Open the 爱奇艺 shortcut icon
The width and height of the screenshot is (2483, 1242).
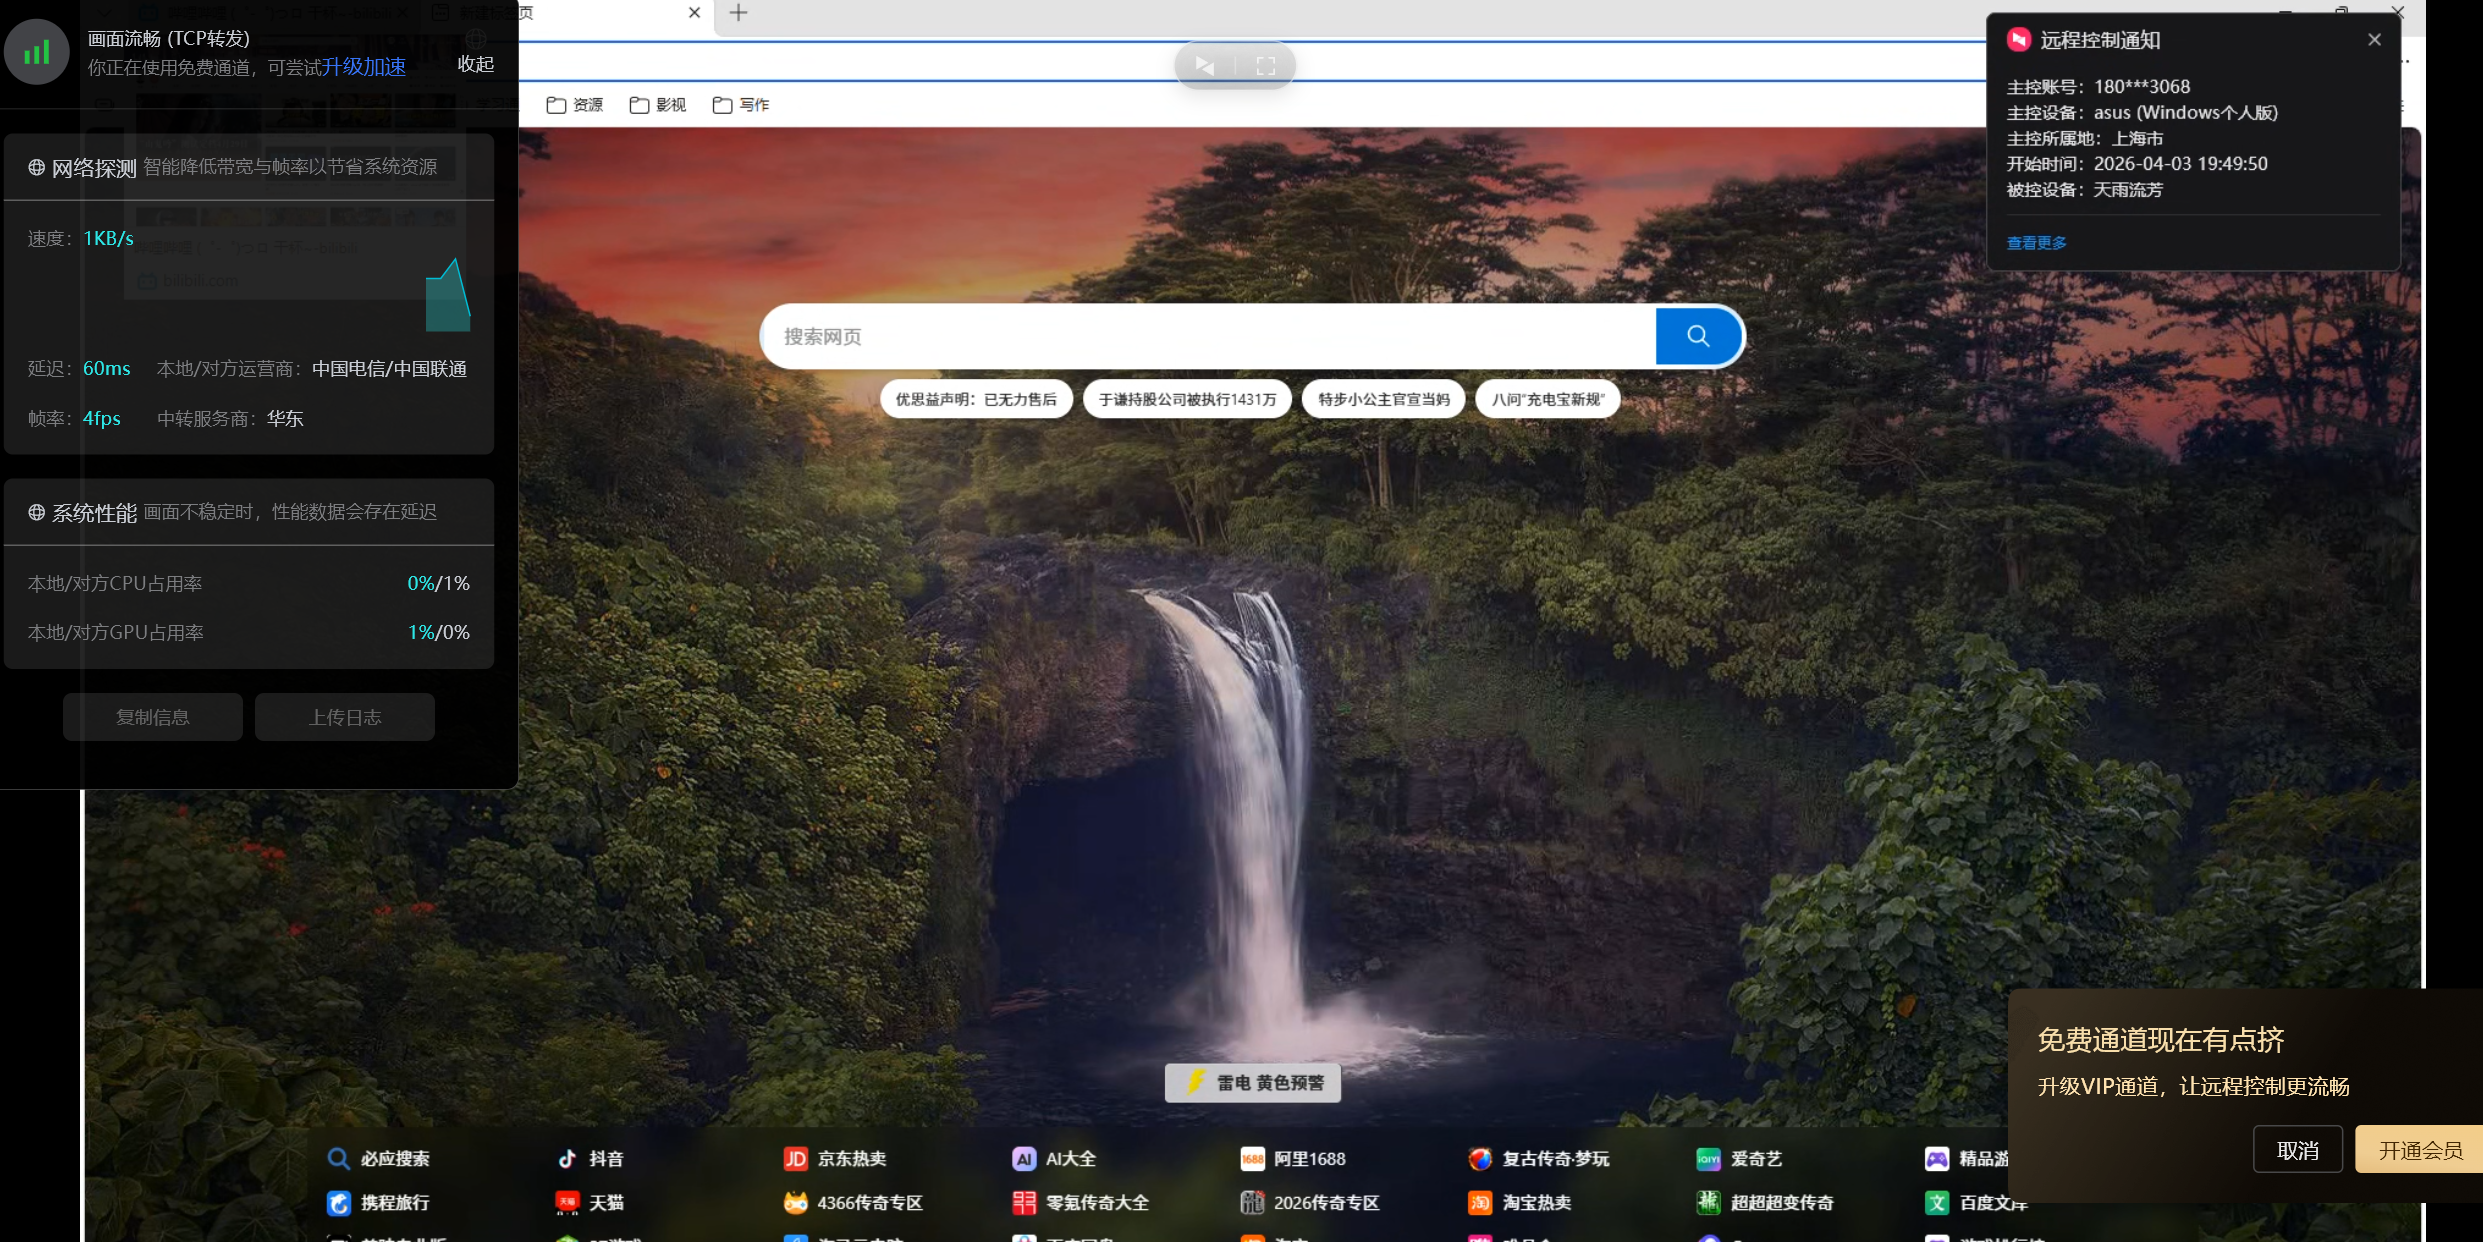pos(1708,1158)
